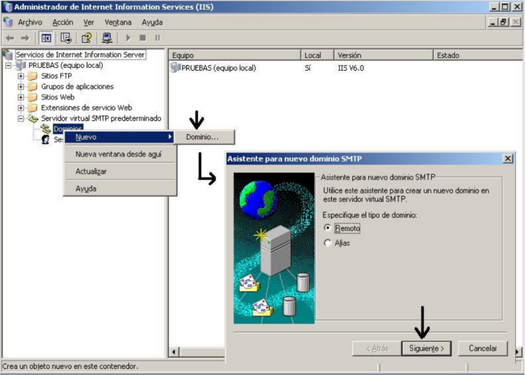Screen dimensions: 525x375
Task: Click the Export list toolbar icon
Action: click(66, 38)
